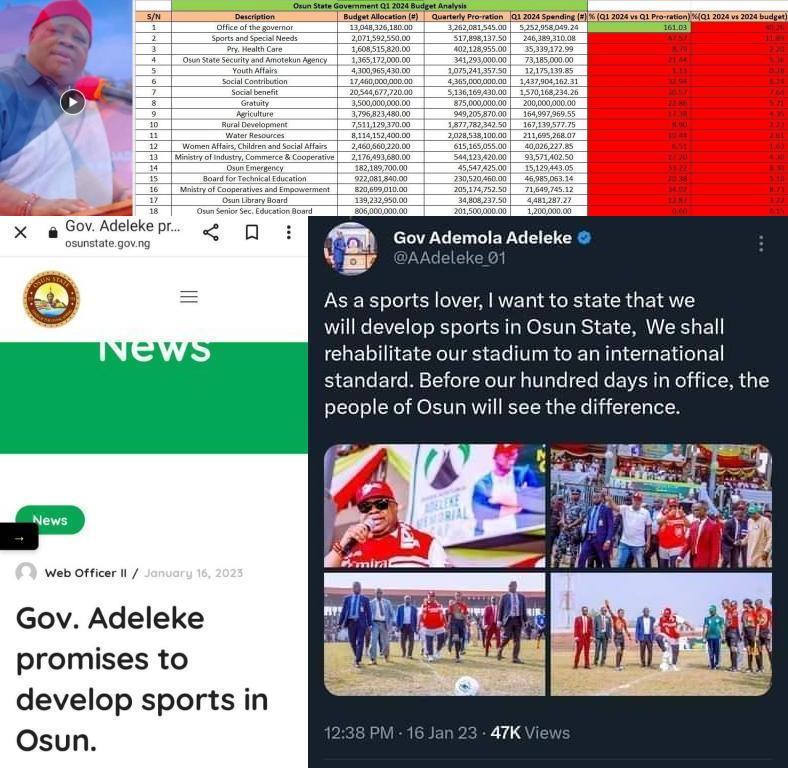Open the top-right crowd stadium photo
The image size is (788, 768).
click(661, 506)
